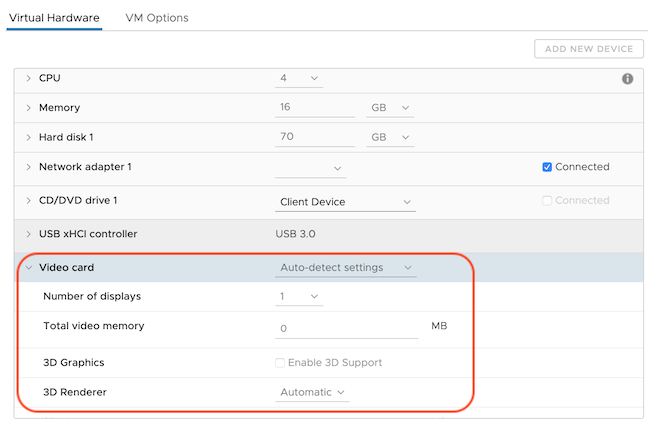Expand the USB xHCI controller row
The width and height of the screenshot is (648, 430).
(28, 234)
